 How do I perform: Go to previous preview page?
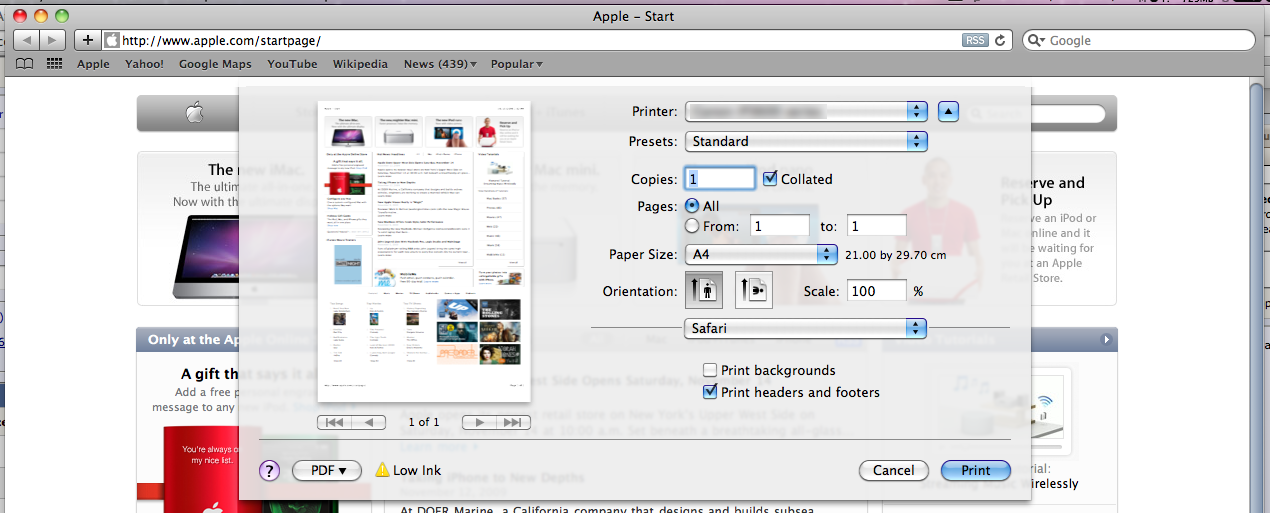(368, 422)
